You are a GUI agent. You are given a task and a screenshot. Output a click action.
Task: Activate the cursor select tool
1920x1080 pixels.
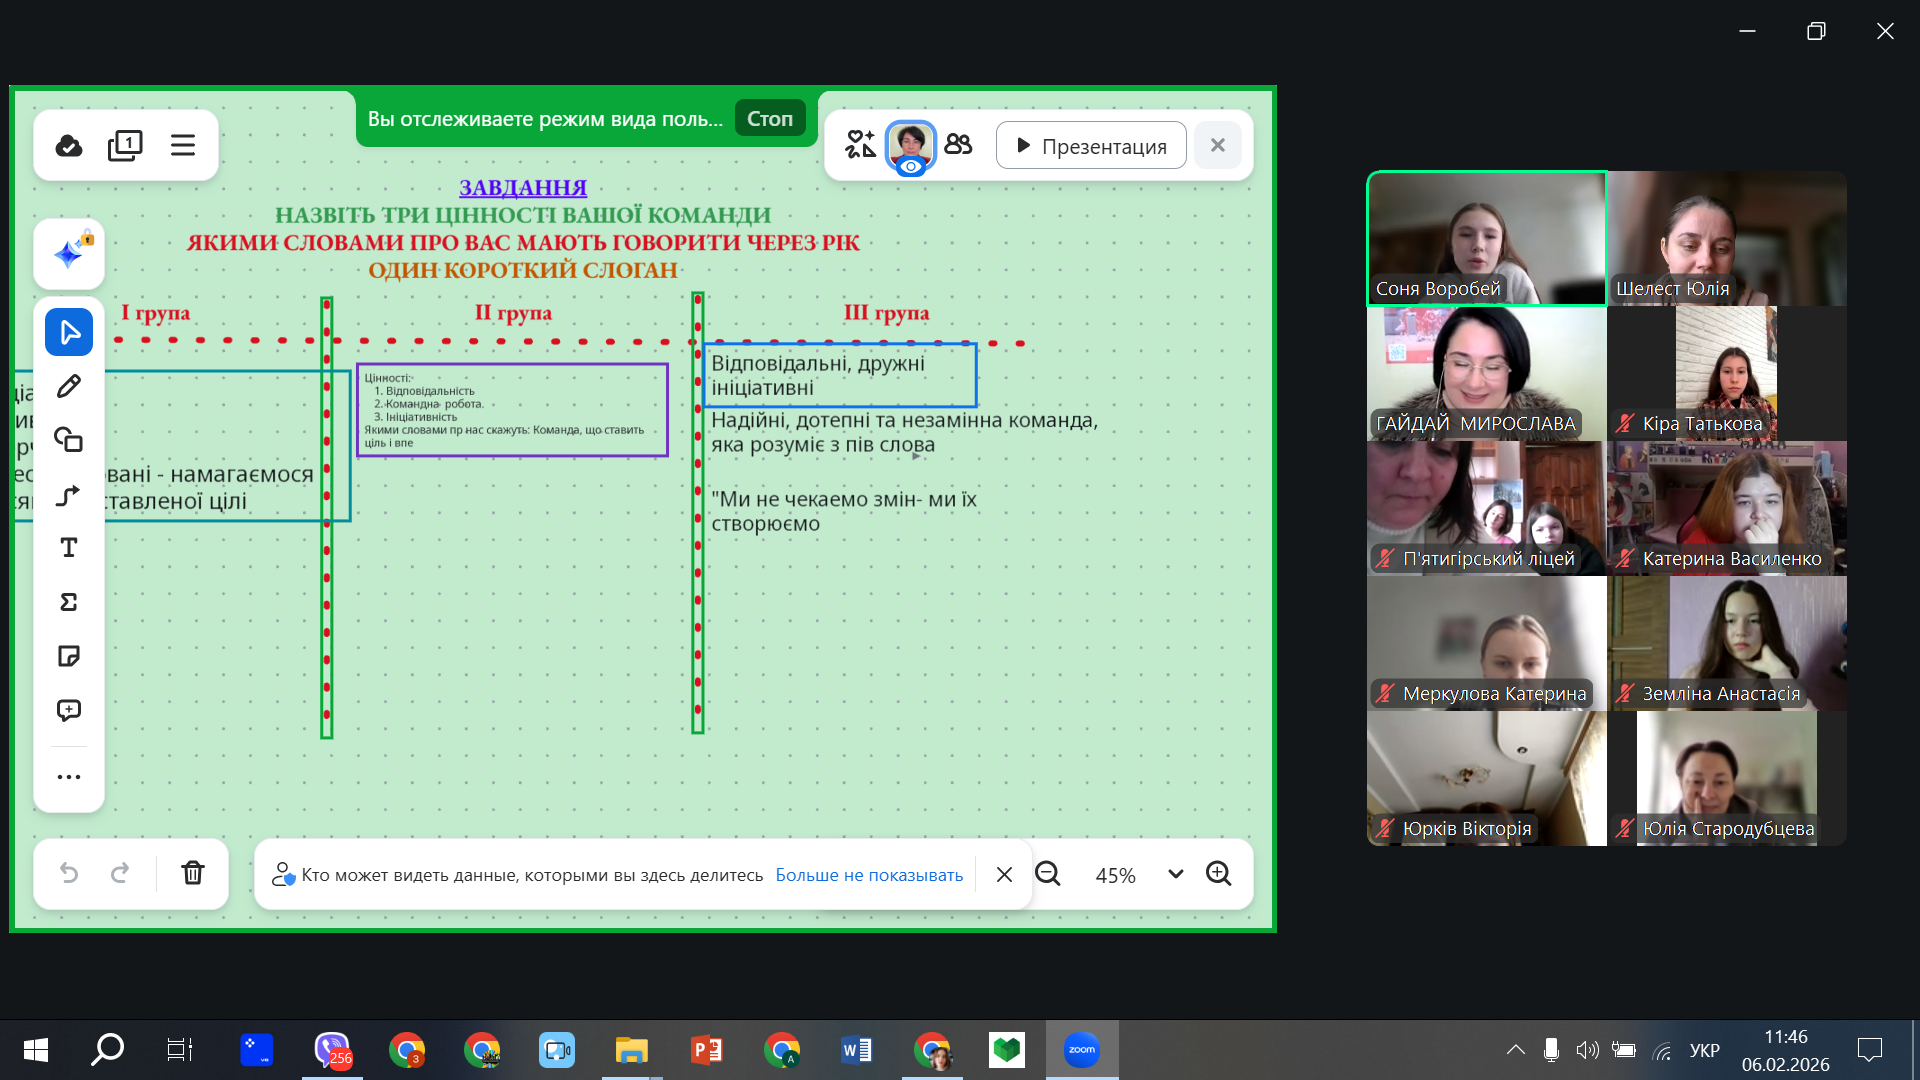pos(69,332)
